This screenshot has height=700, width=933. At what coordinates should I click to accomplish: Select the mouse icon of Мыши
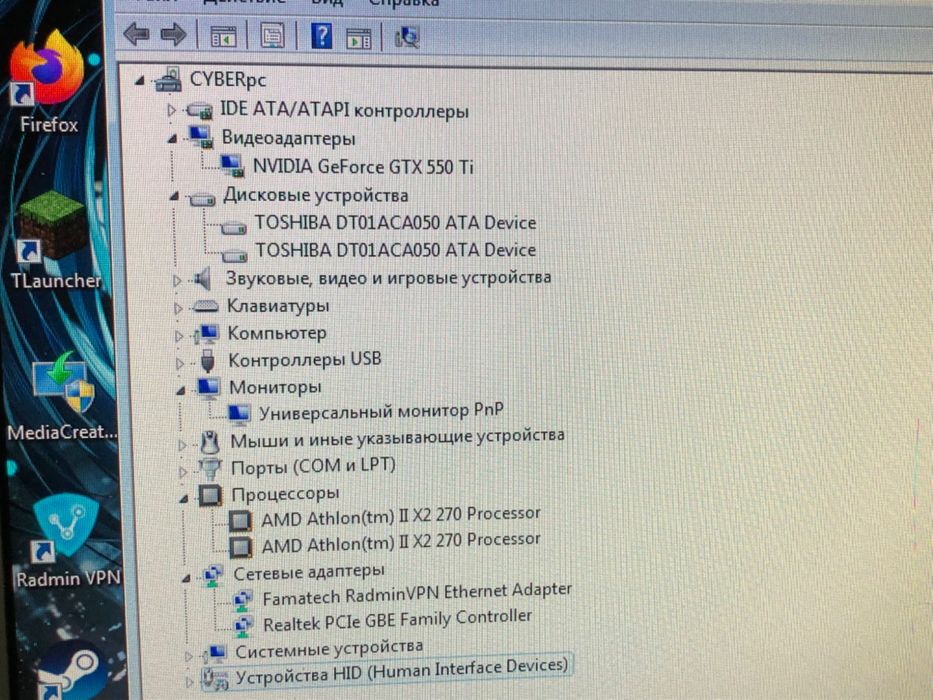pyautogui.click(x=209, y=442)
